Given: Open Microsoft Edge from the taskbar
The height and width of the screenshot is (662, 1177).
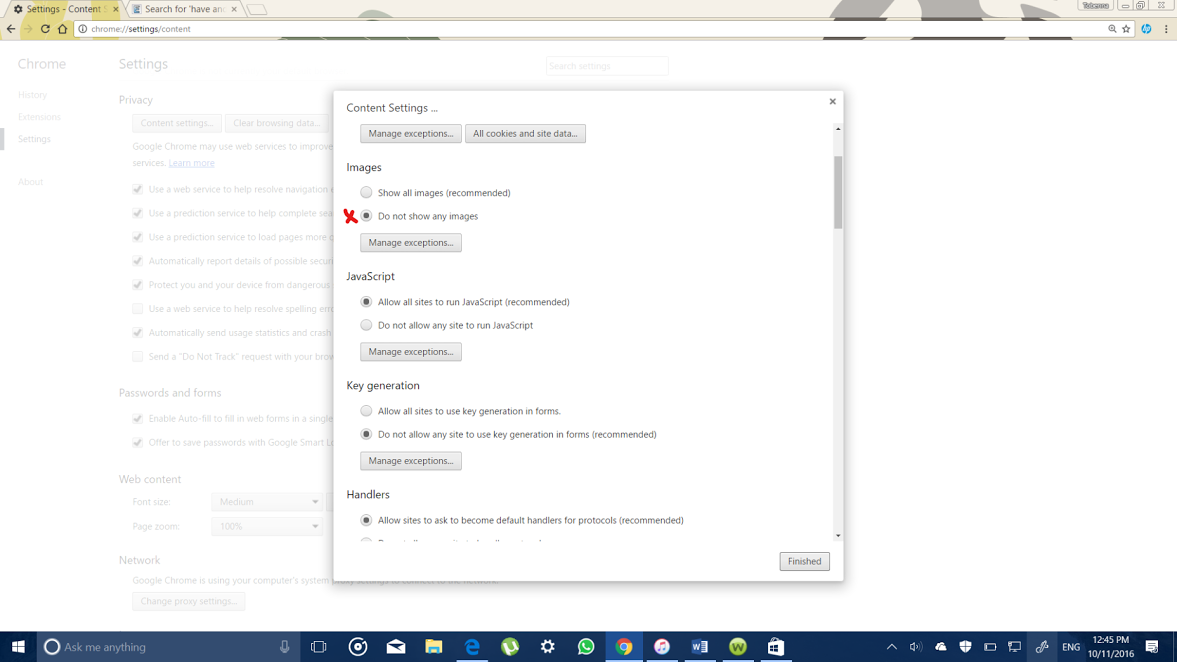Looking at the screenshot, I should tap(472, 647).
